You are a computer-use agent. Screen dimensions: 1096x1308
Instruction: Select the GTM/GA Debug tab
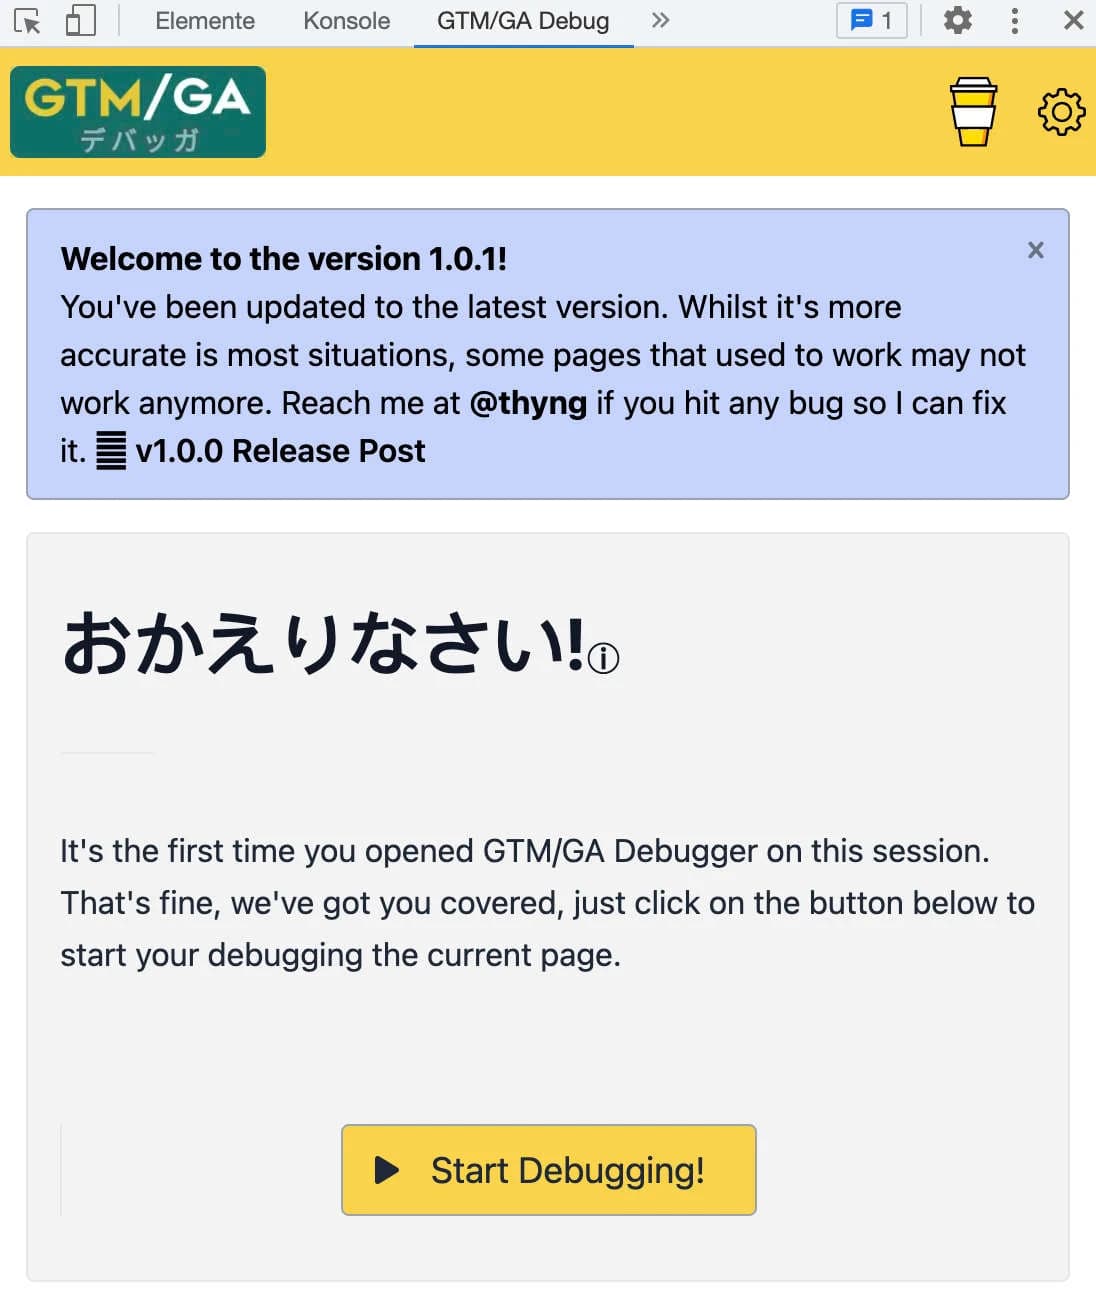point(522,20)
